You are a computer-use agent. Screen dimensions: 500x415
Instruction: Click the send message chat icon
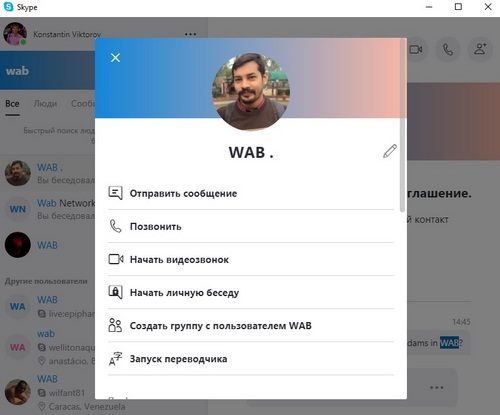click(115, 193)
